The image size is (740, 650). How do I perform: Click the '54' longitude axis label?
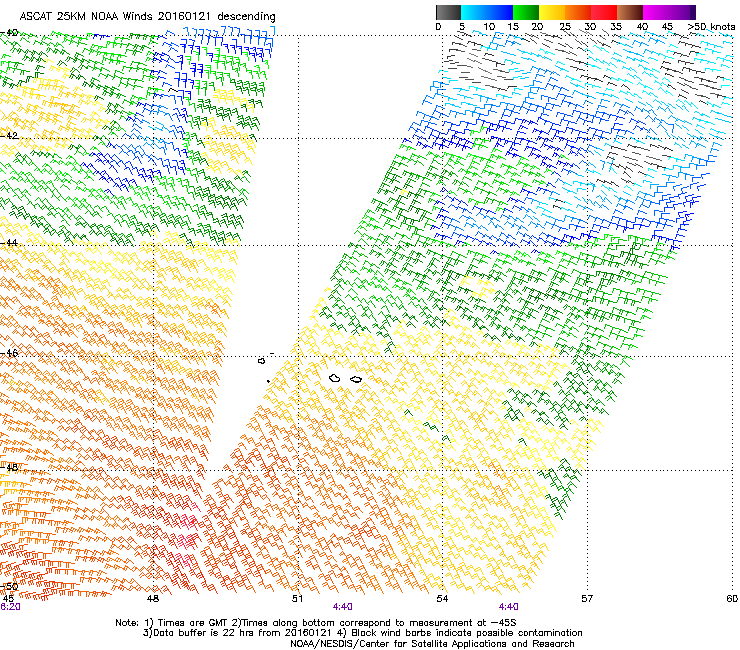pyautogui.click(x=442, y=598)
